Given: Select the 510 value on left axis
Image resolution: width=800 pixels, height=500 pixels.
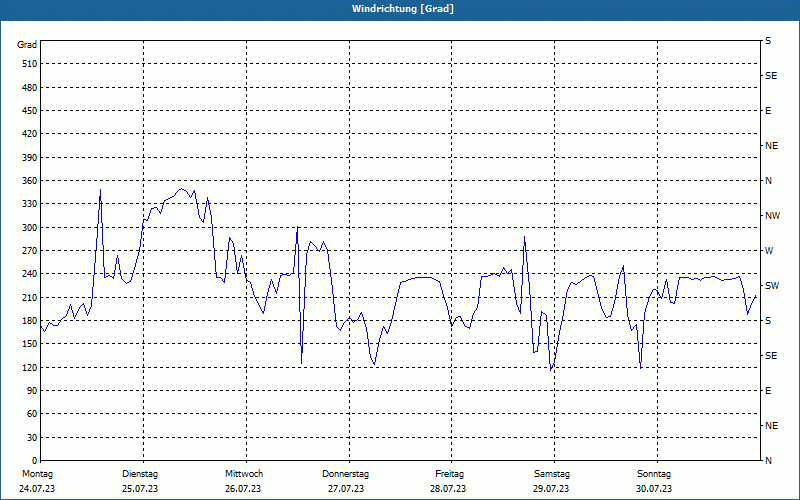Looking at the screenshot, I should [30, 64].
